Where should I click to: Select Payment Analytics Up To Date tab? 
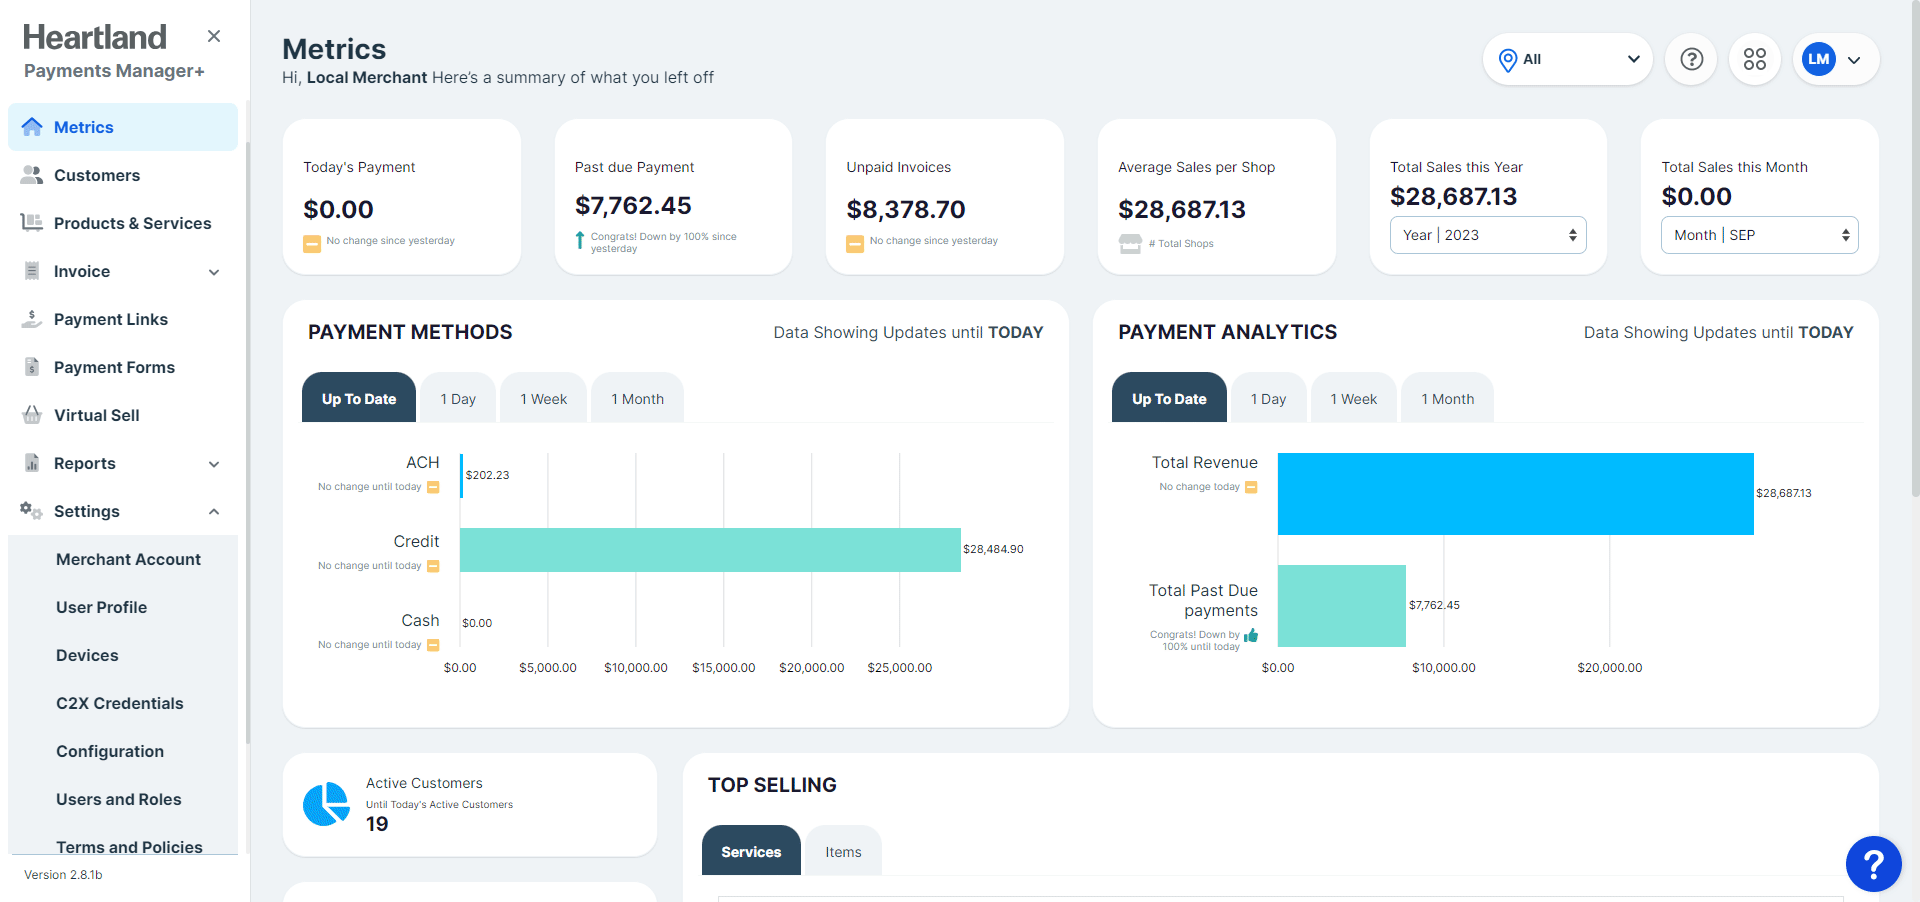(x=1169, y=398)
